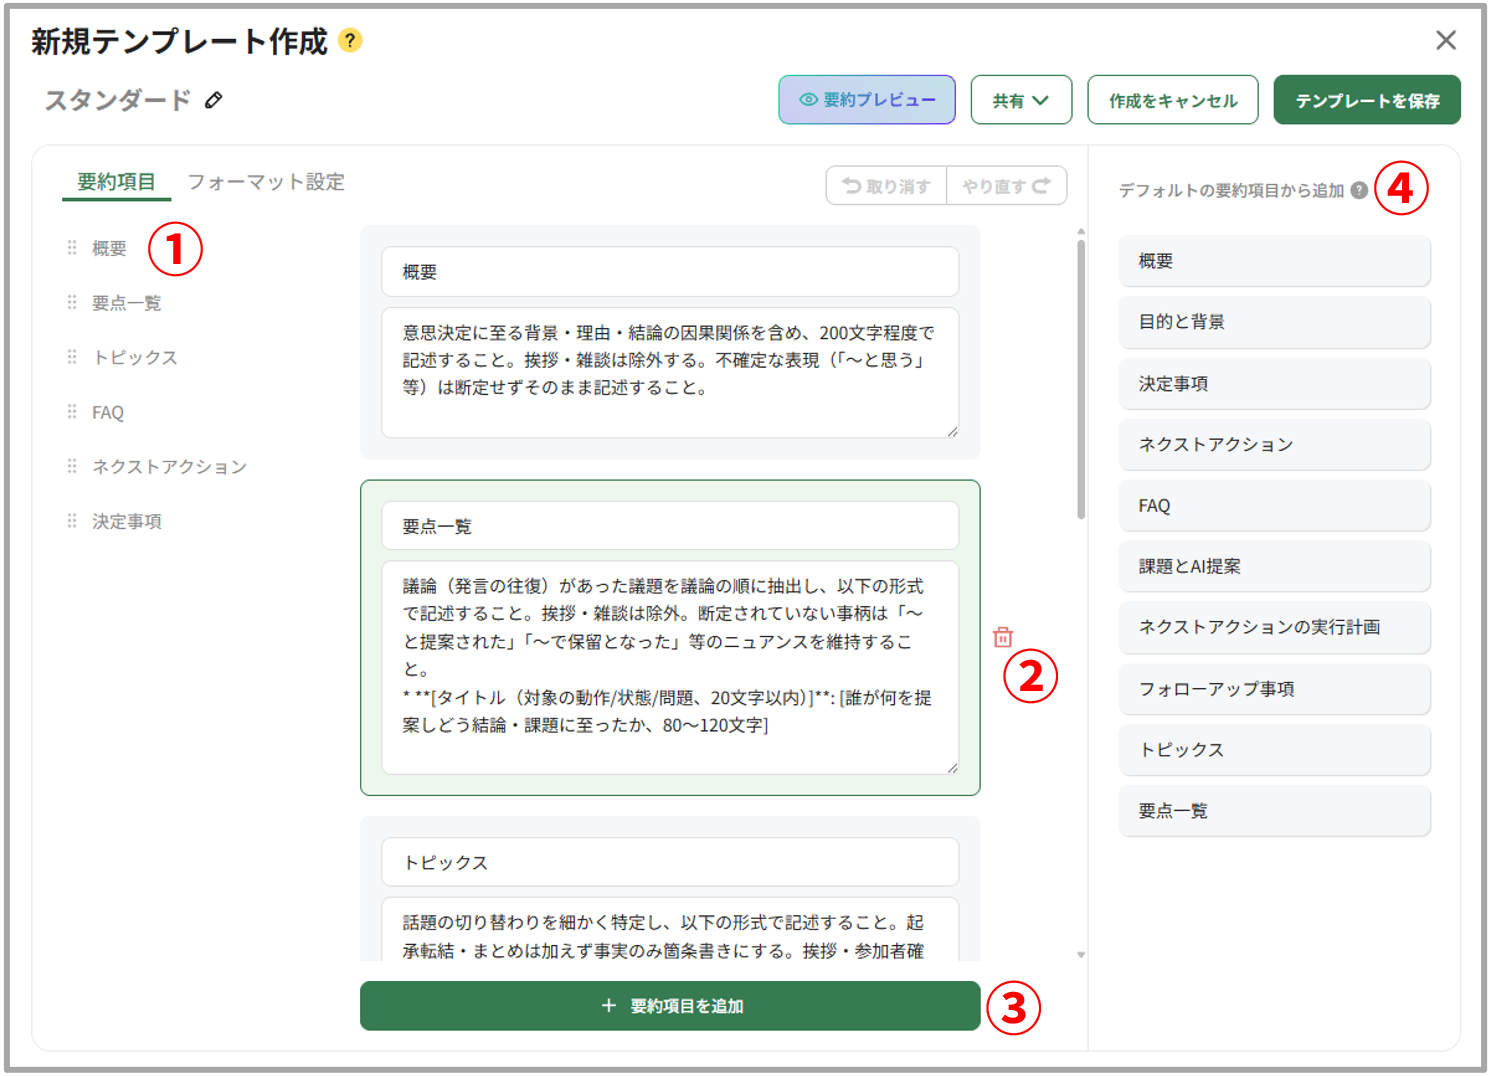The width and height of the screenshot is (1489, 1076).
Task: Save with テンプレートを保存 button
Action: click(1367, 100)
